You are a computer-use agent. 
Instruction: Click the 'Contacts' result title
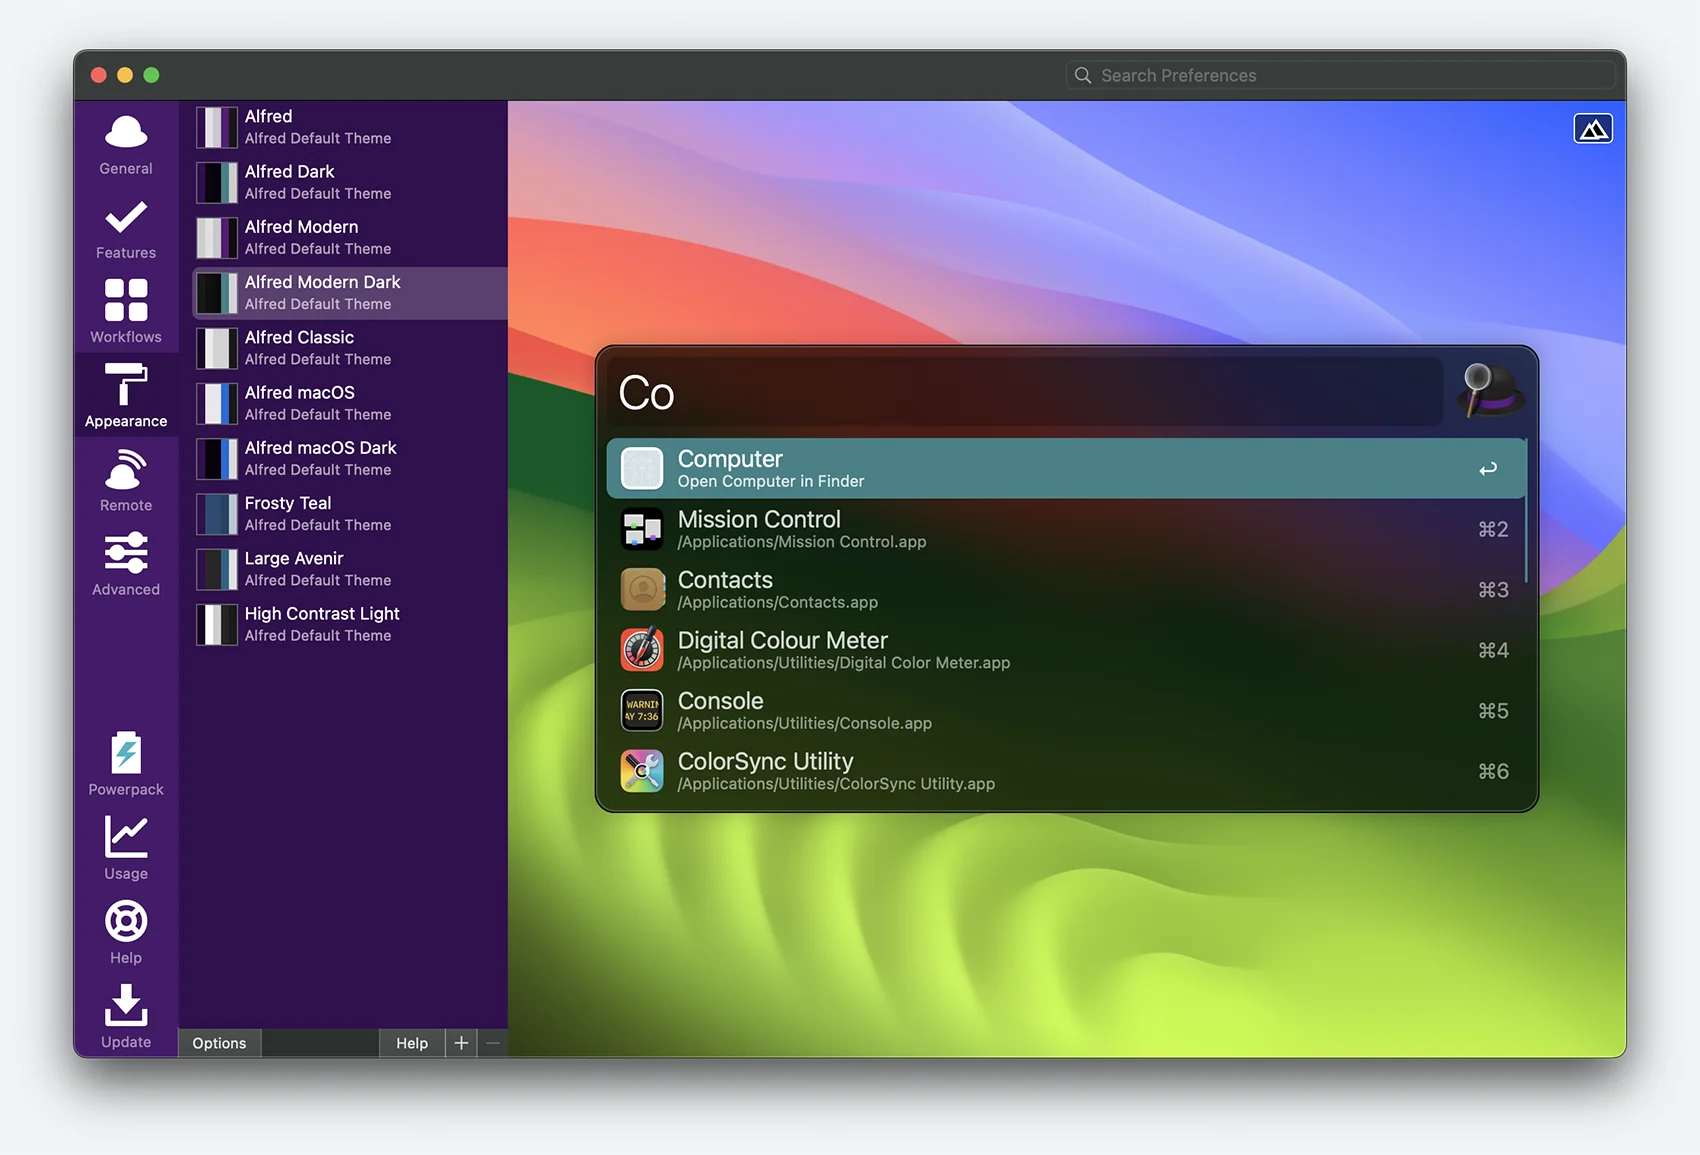[725, 580]
